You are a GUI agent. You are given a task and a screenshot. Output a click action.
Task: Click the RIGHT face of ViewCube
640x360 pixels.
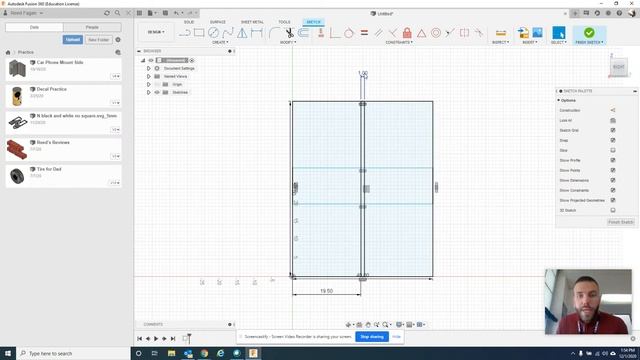click(619, 67)
